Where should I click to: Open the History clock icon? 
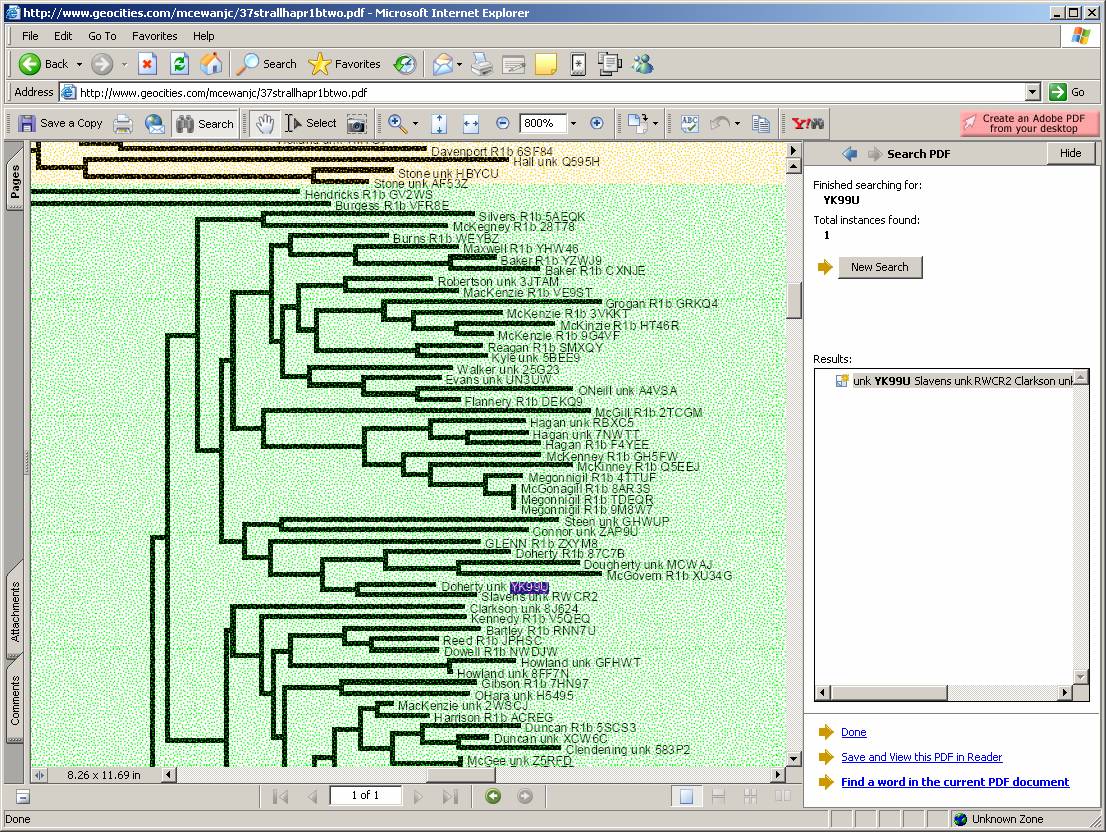tap(405, 64)
